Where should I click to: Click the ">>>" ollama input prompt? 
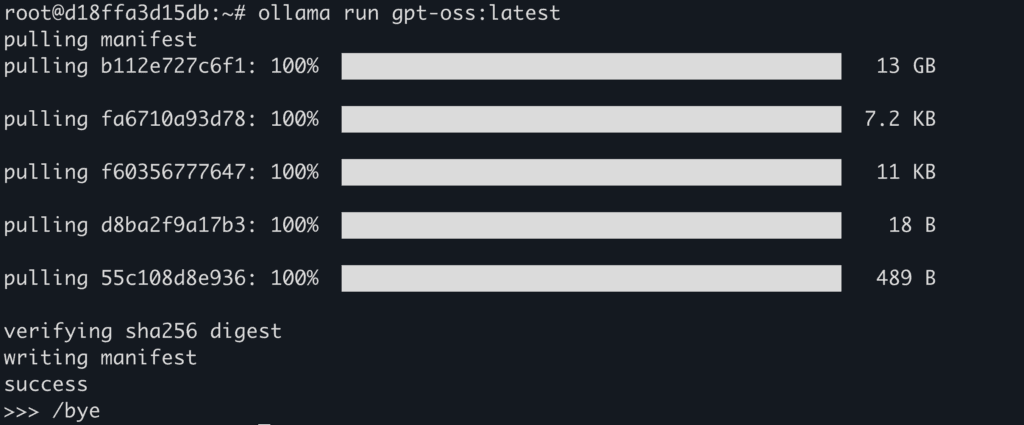tap(20, 411)
